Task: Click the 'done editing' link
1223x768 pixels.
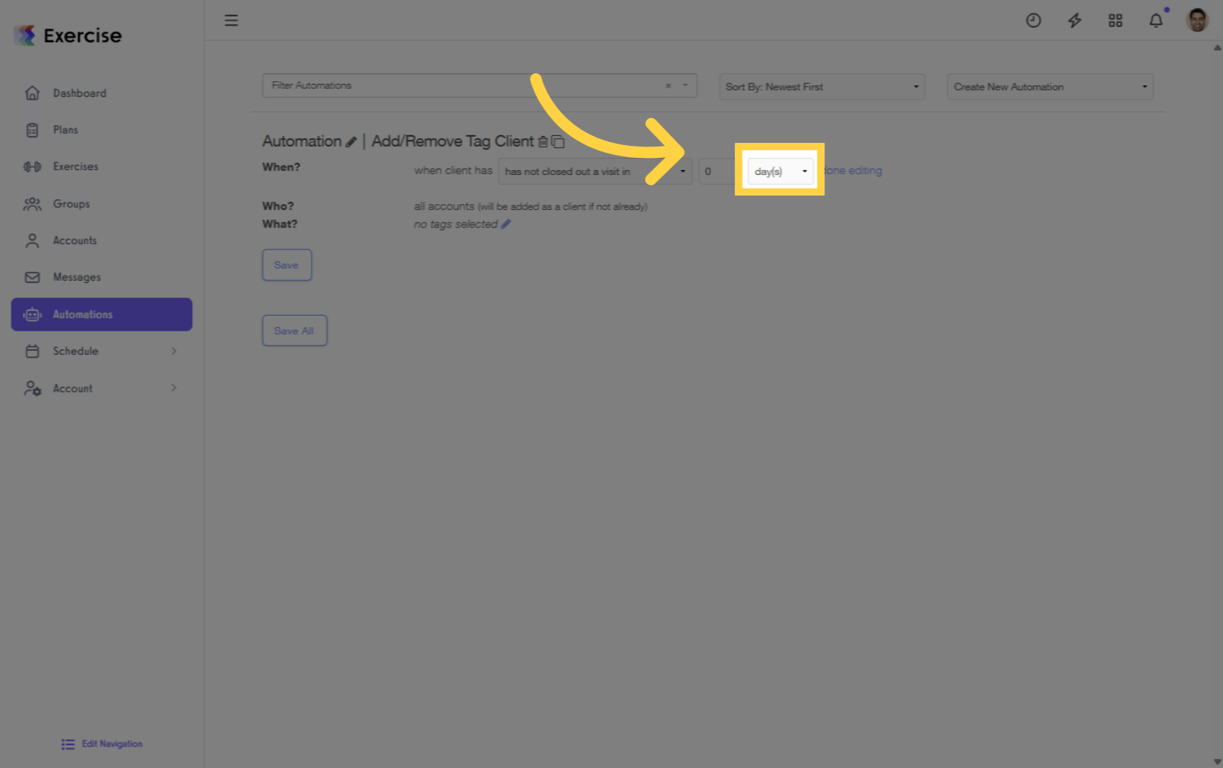Action: click(x=852, y=170)
